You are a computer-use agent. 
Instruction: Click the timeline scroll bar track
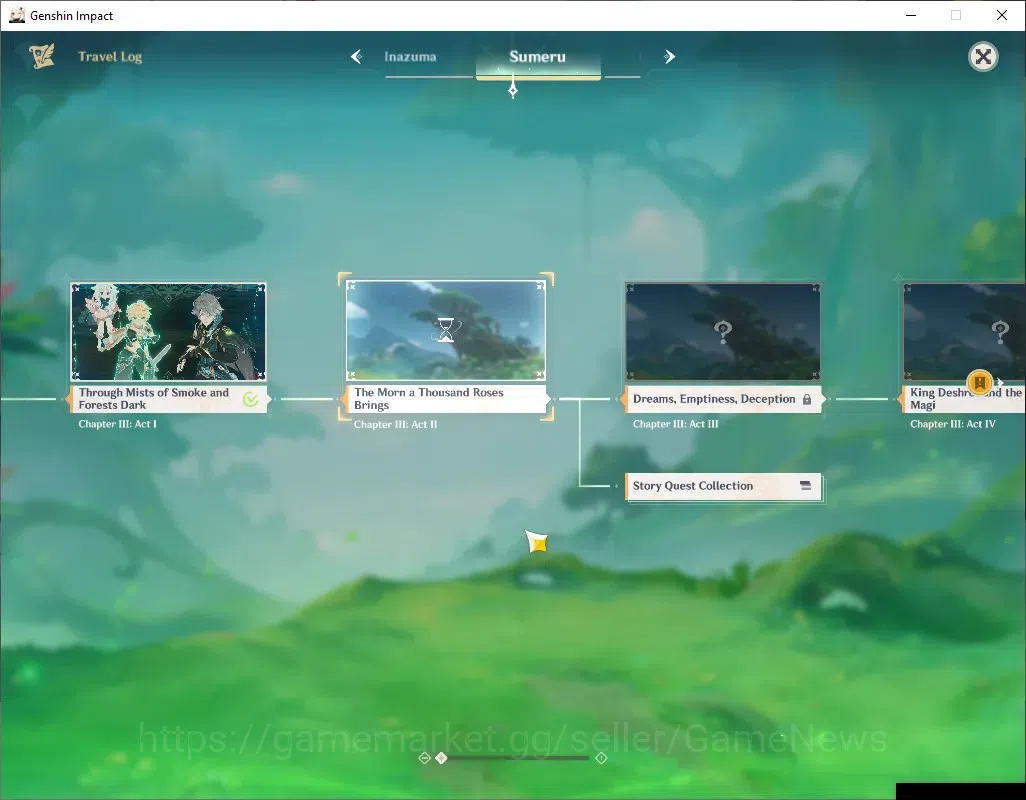click(x=517, y=758)
